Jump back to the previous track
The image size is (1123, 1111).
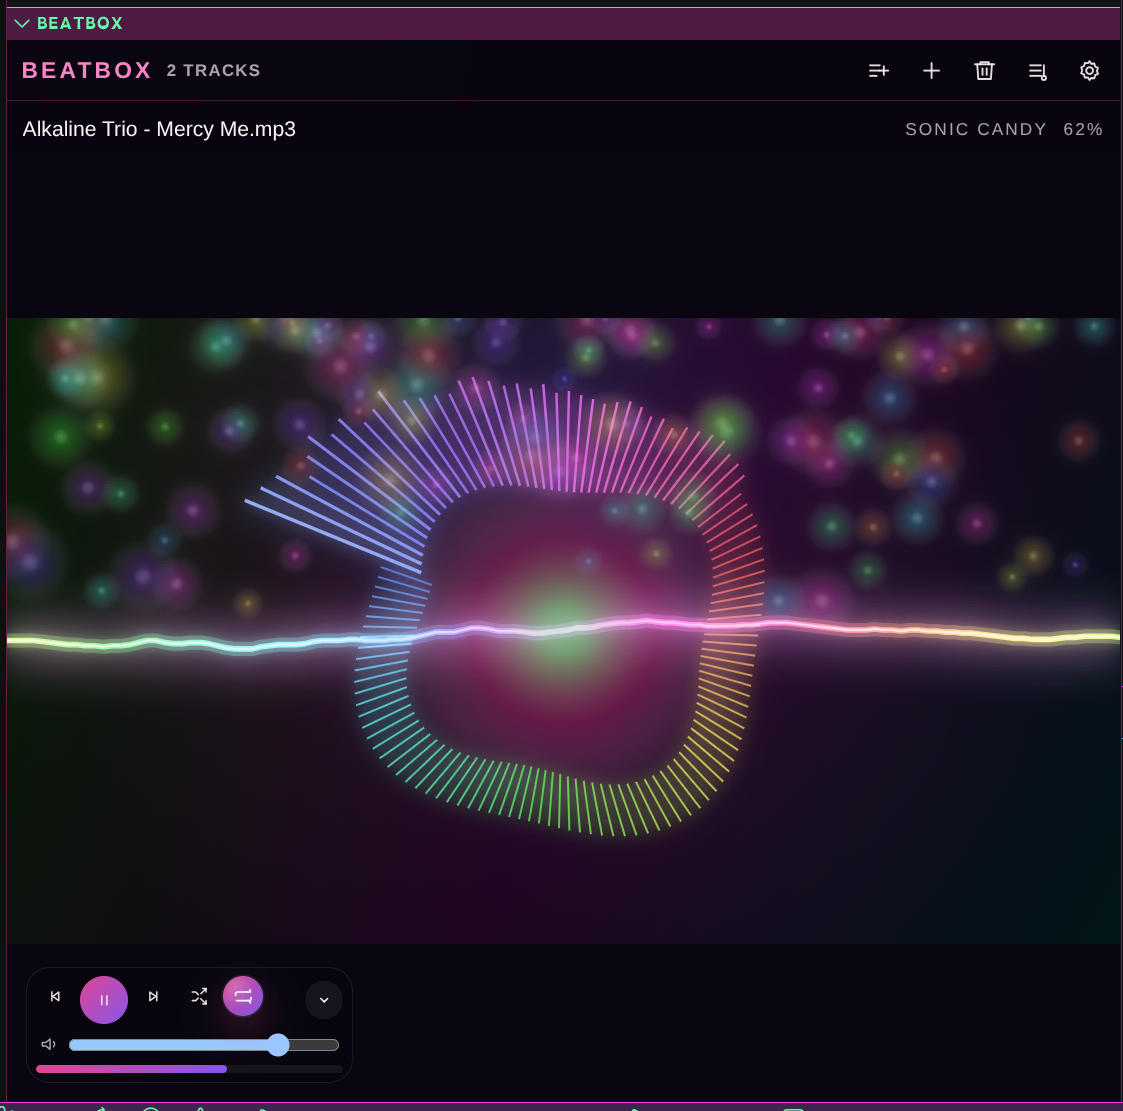(55, 996)
